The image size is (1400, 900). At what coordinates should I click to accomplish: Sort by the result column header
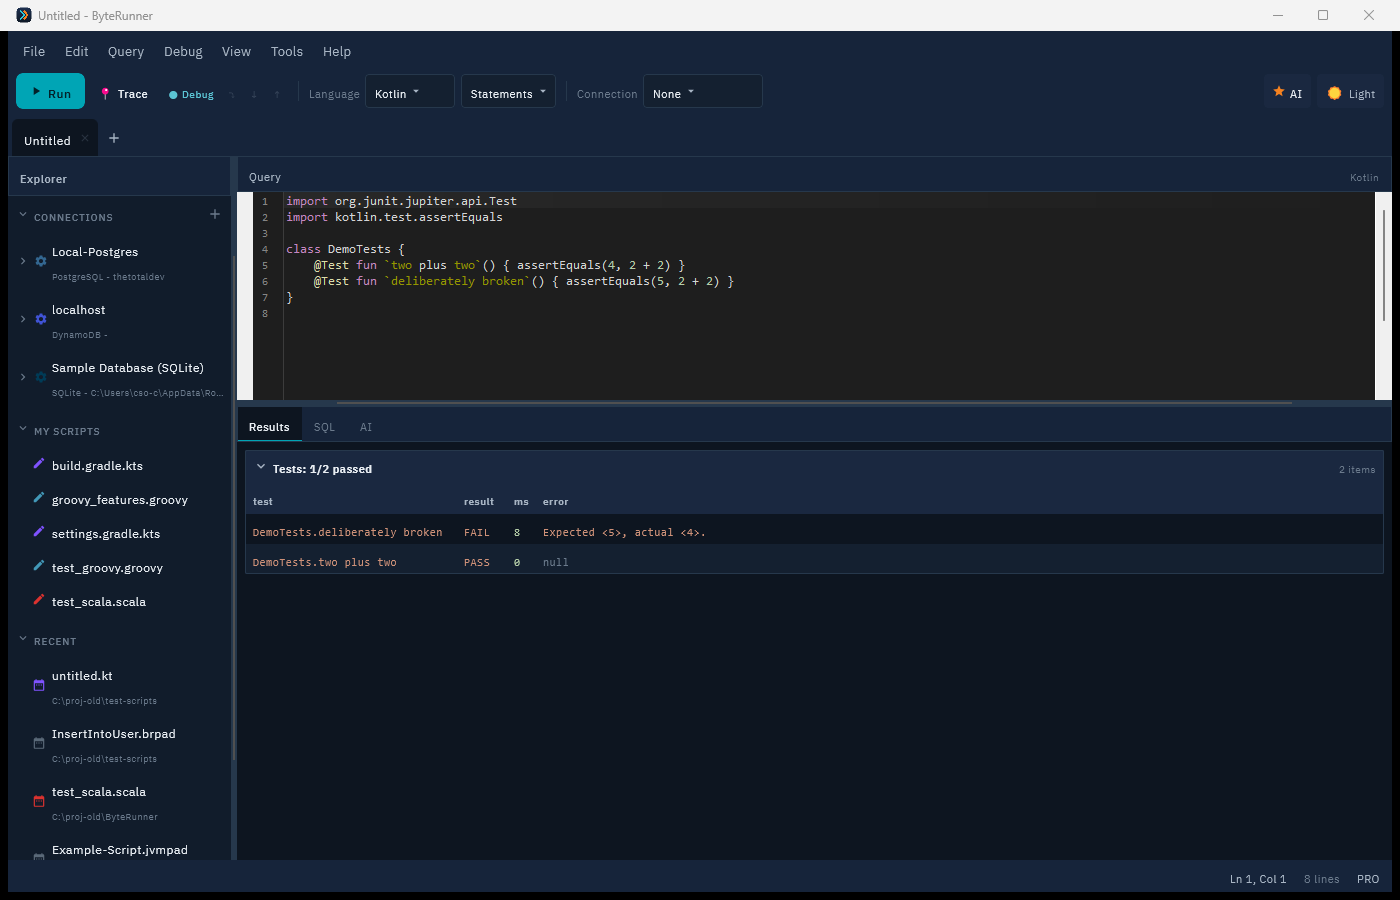479,502
